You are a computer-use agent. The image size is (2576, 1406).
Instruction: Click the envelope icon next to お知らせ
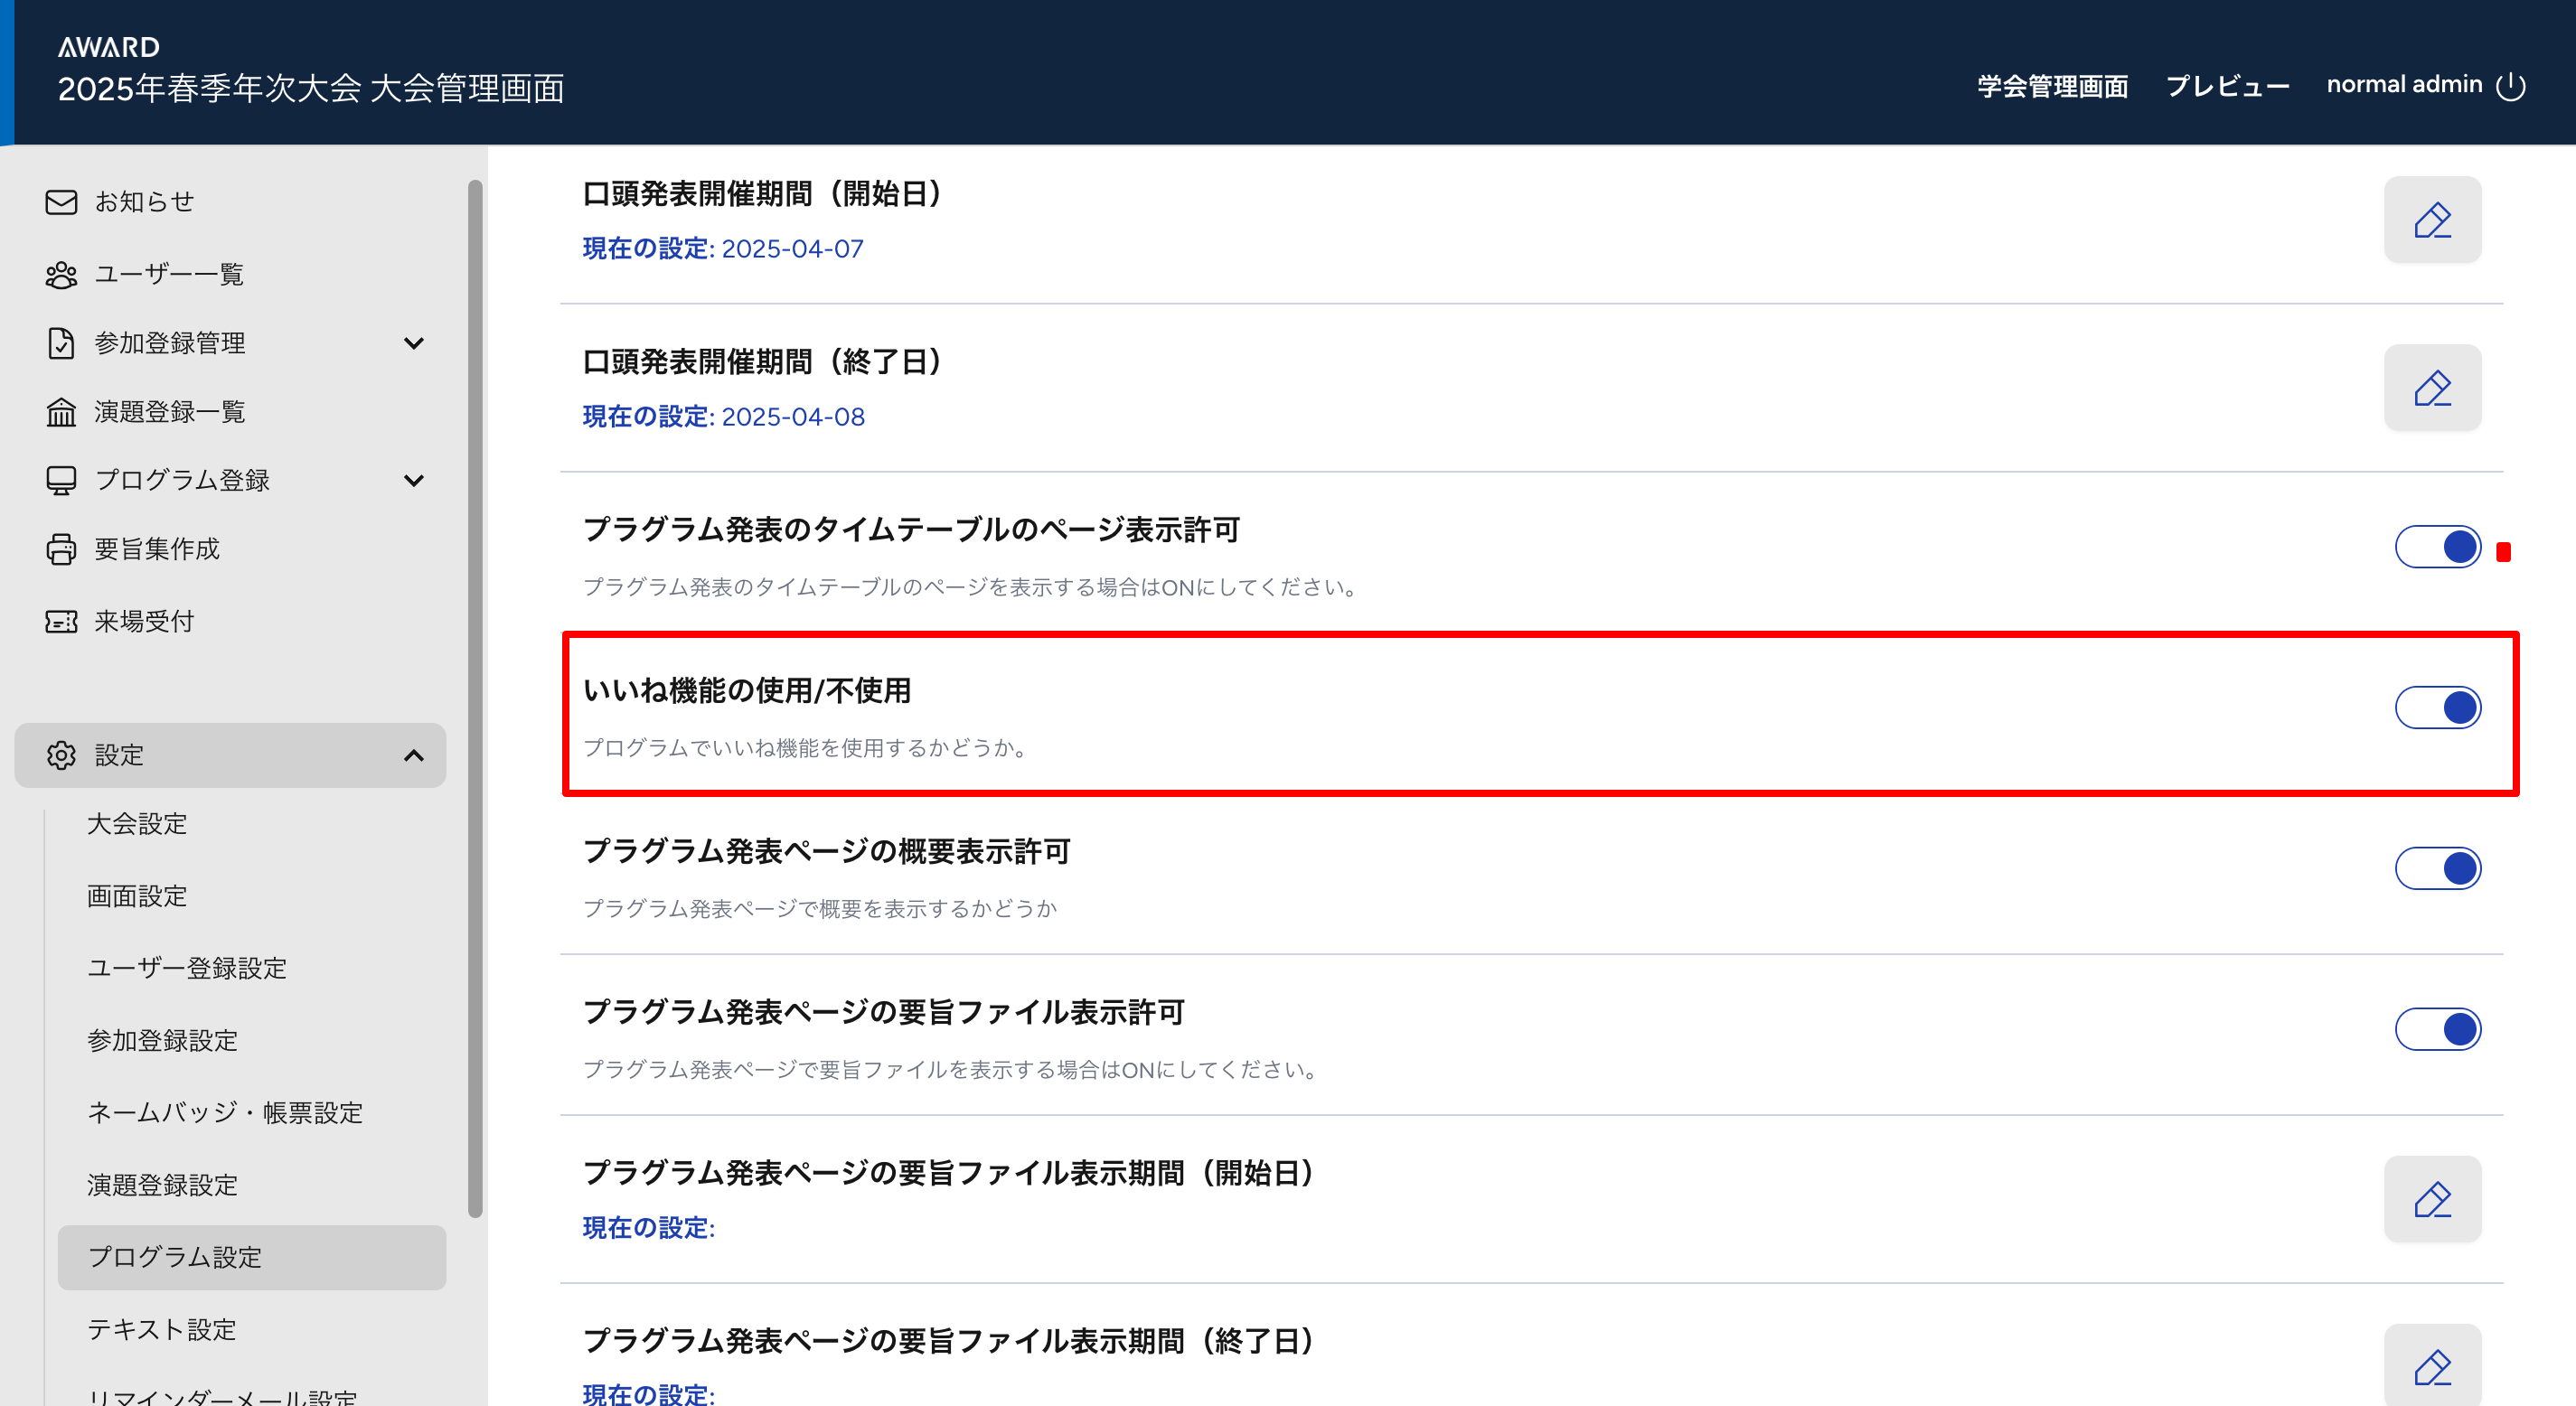tap(61, 202)
